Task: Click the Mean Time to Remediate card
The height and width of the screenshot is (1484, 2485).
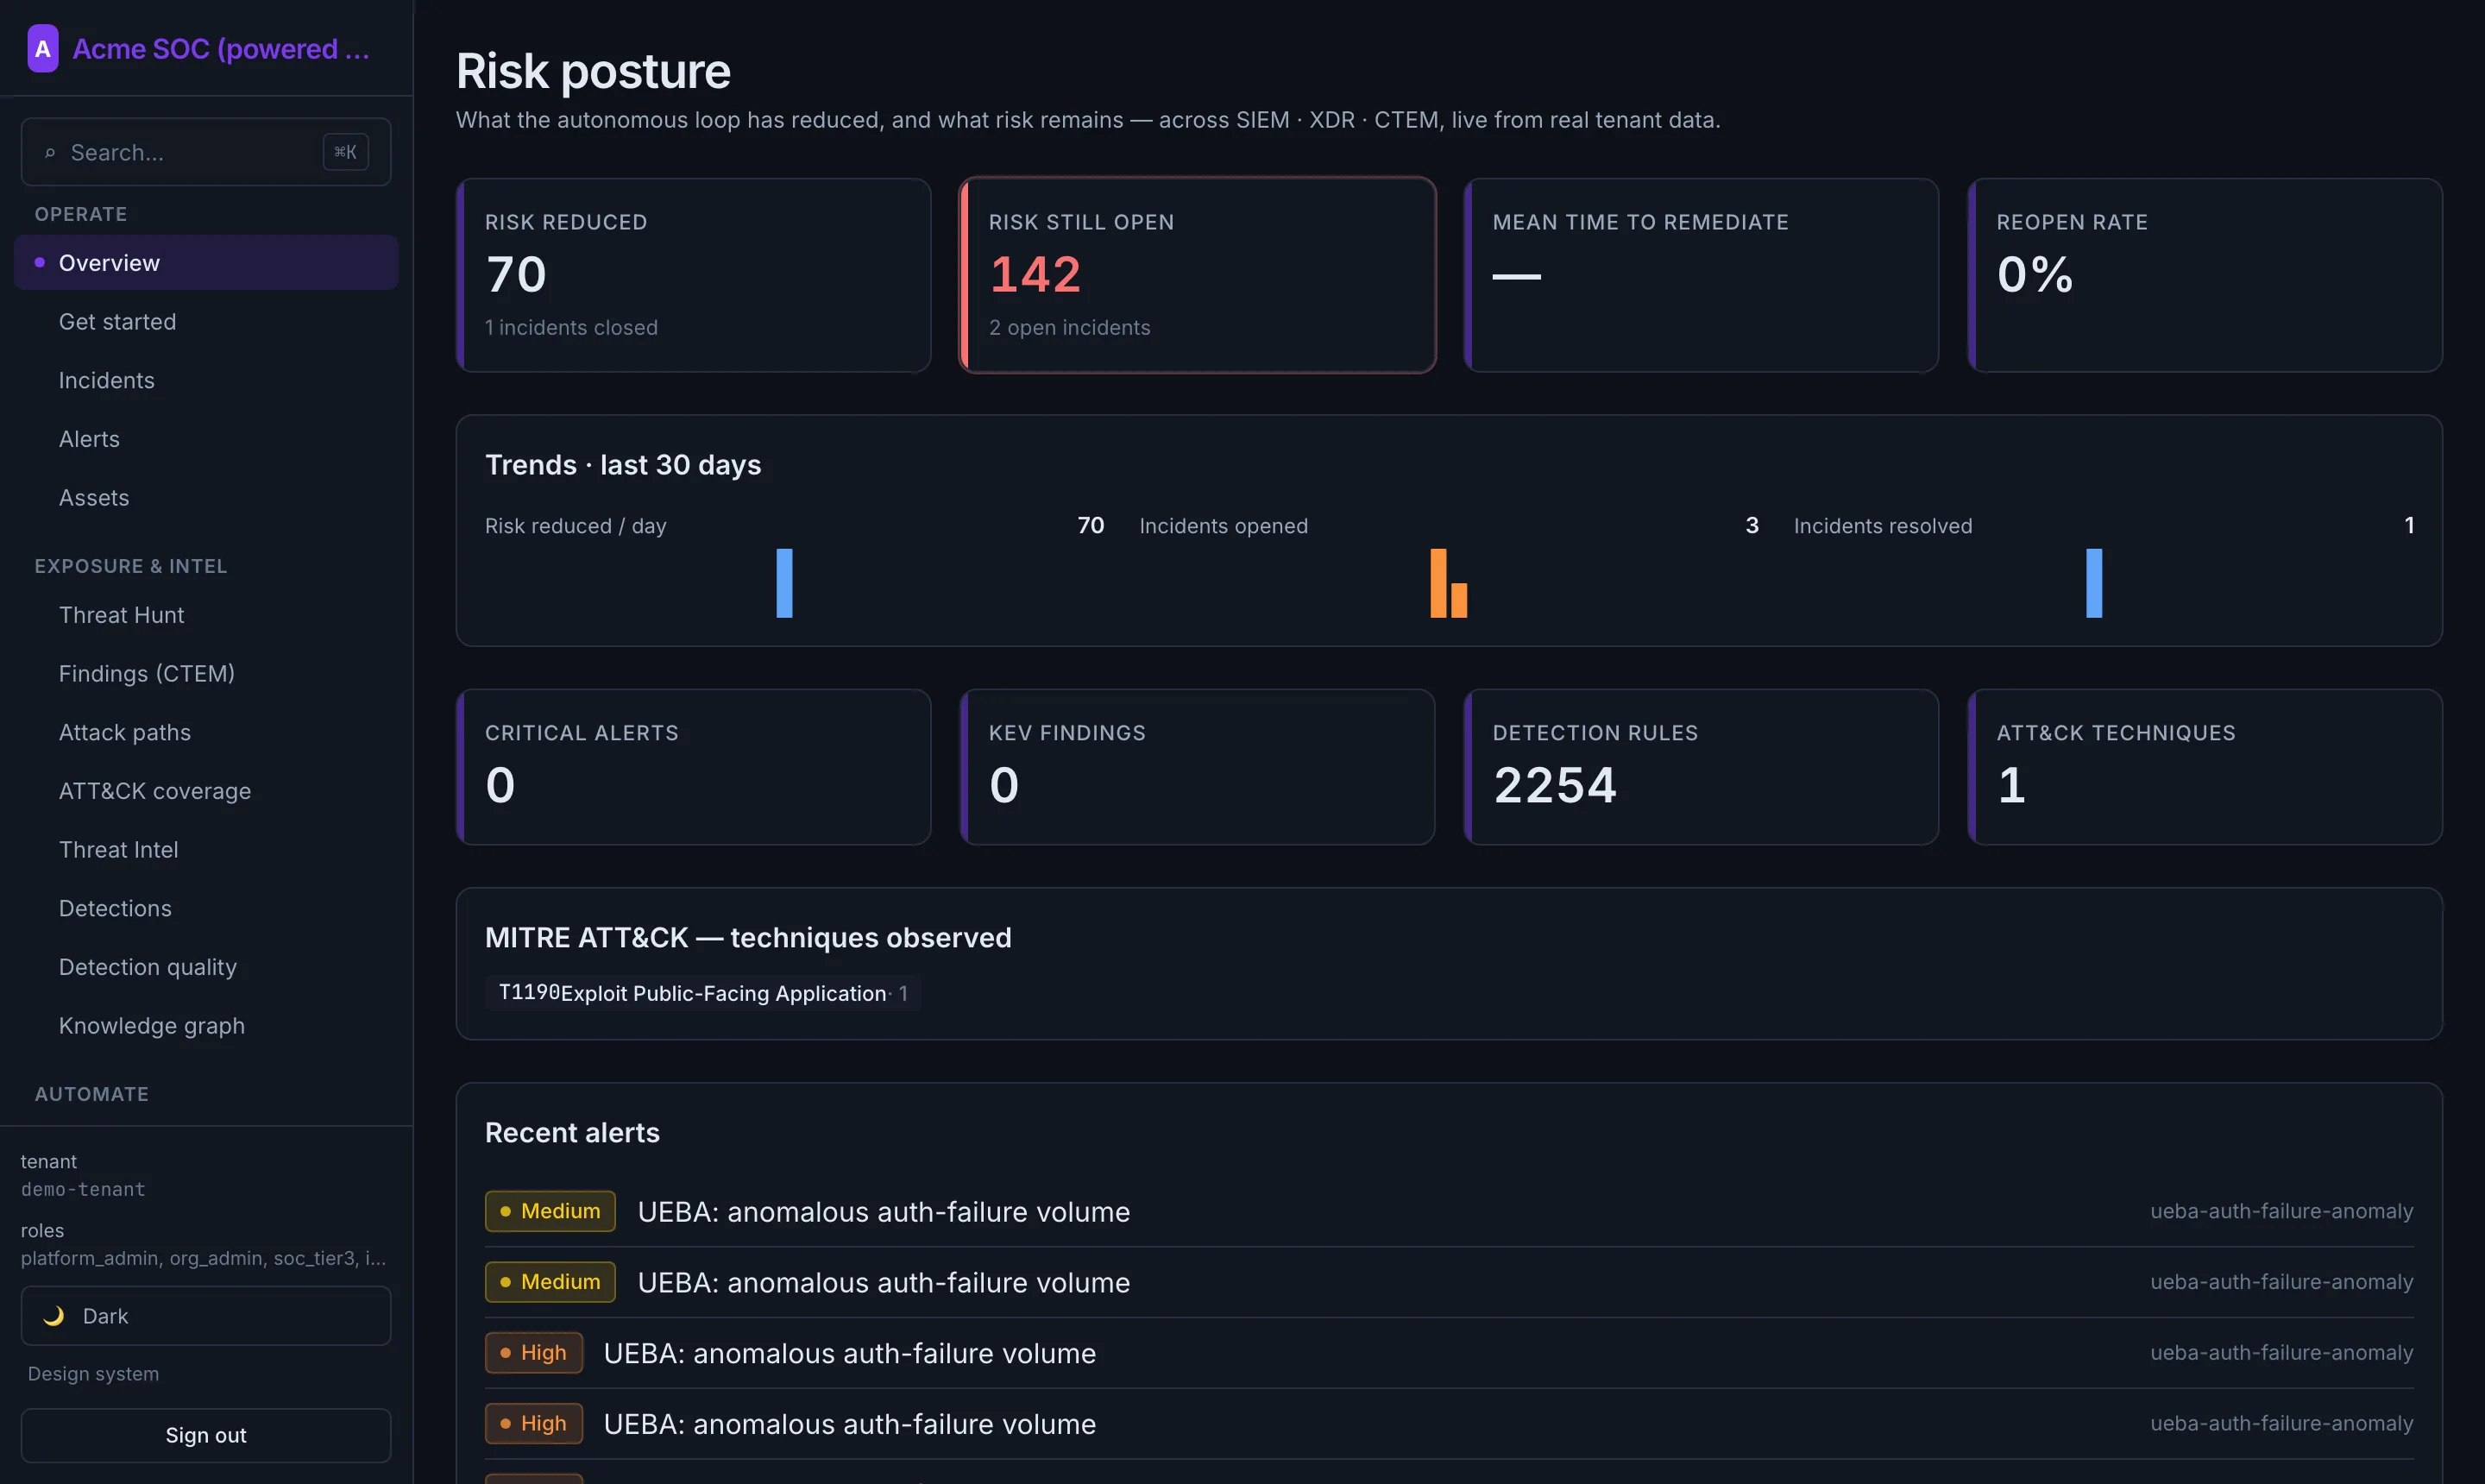Action: coord(1702,275)
